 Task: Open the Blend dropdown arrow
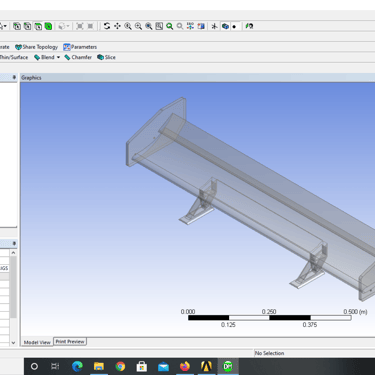58,57
